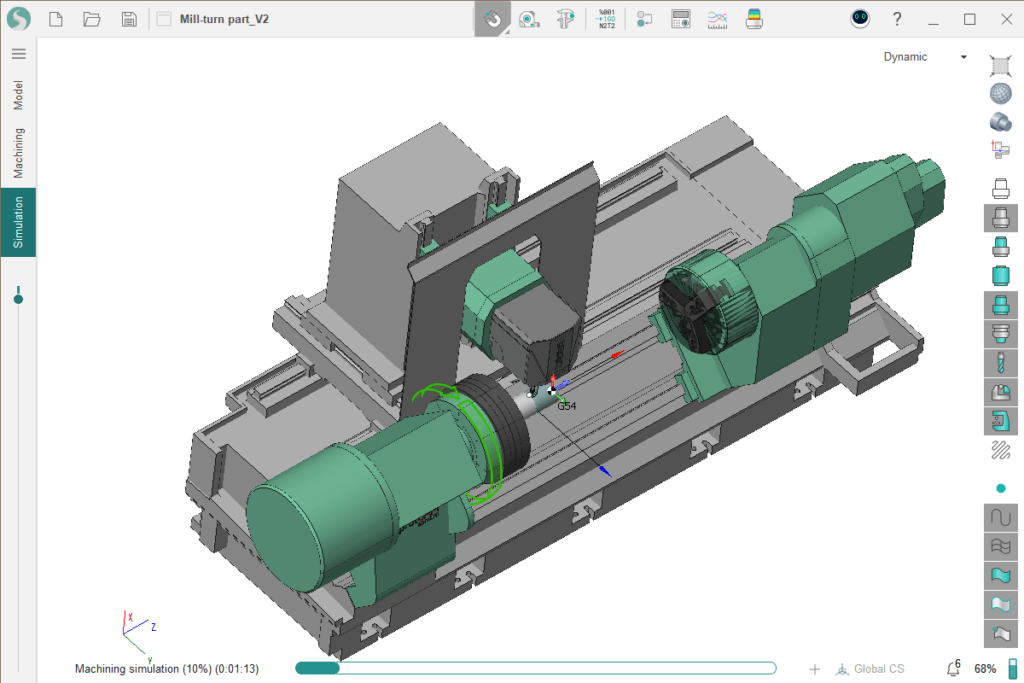The image size is (1024, 683).
Task: Expand the hamburger menu in the left sidebar
Action: 18,54
